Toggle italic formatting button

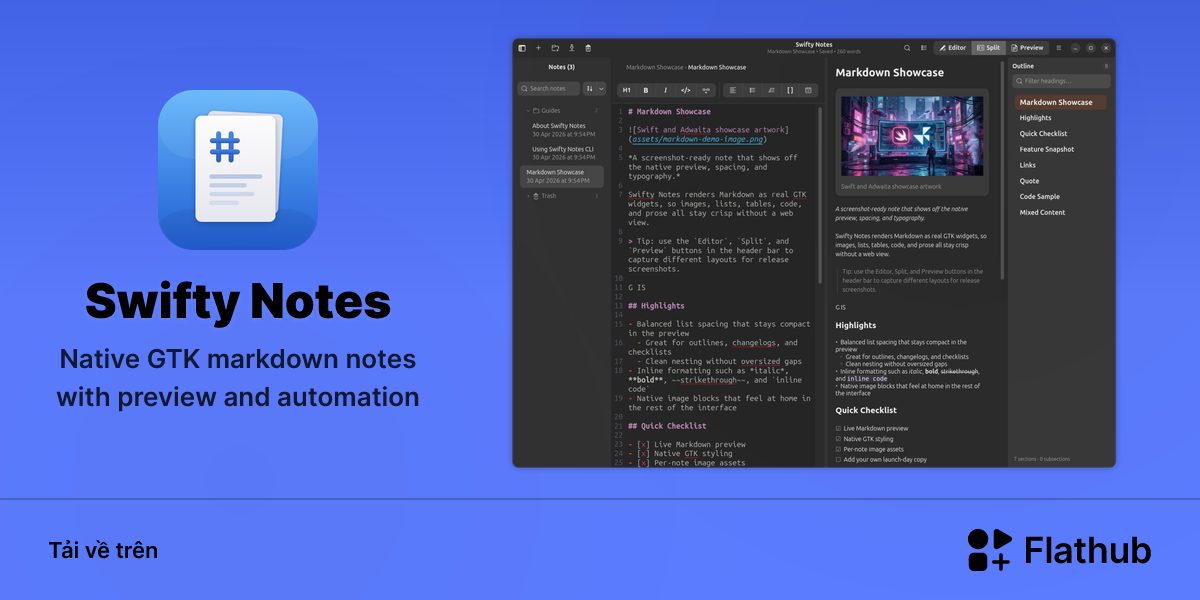click(x=666, y=90)
